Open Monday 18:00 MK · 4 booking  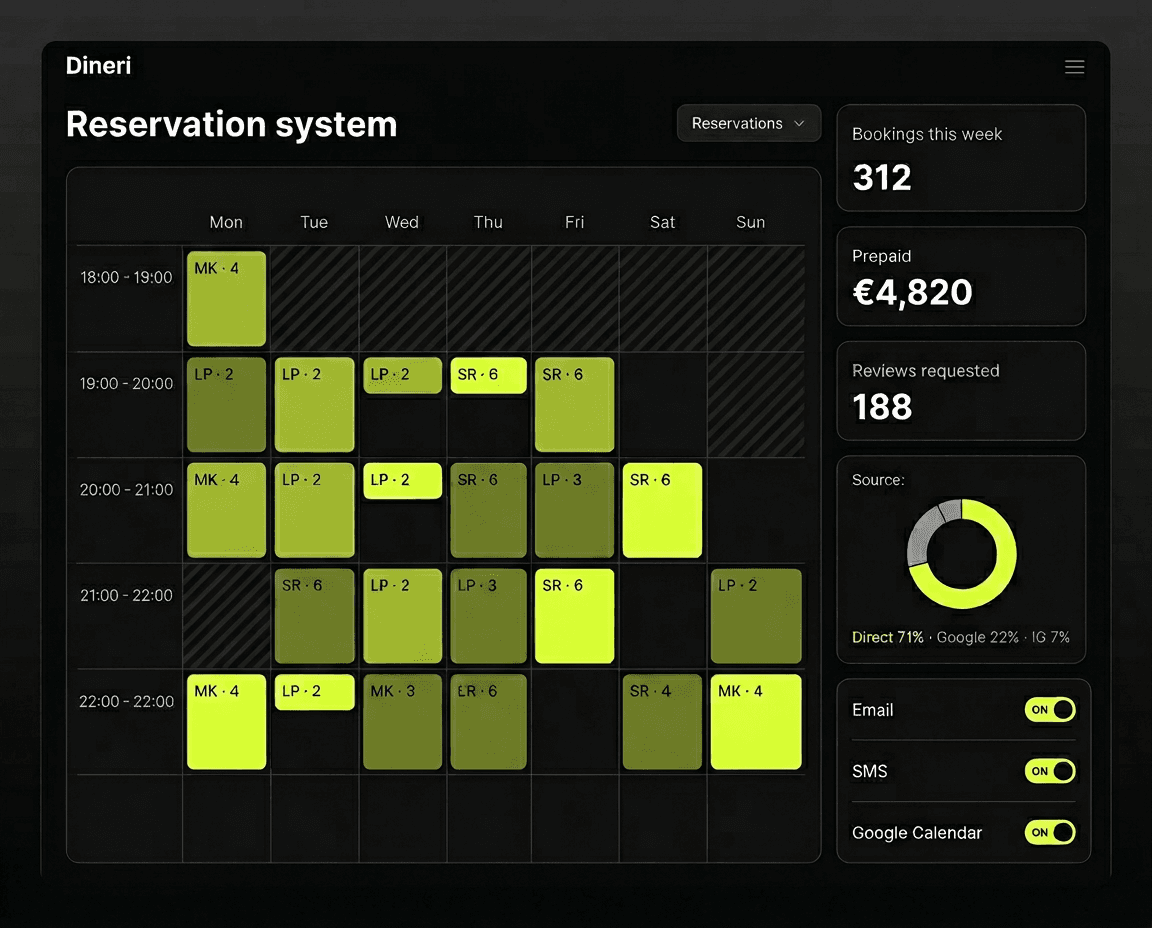pyautogui.click(x=226, y=298)
